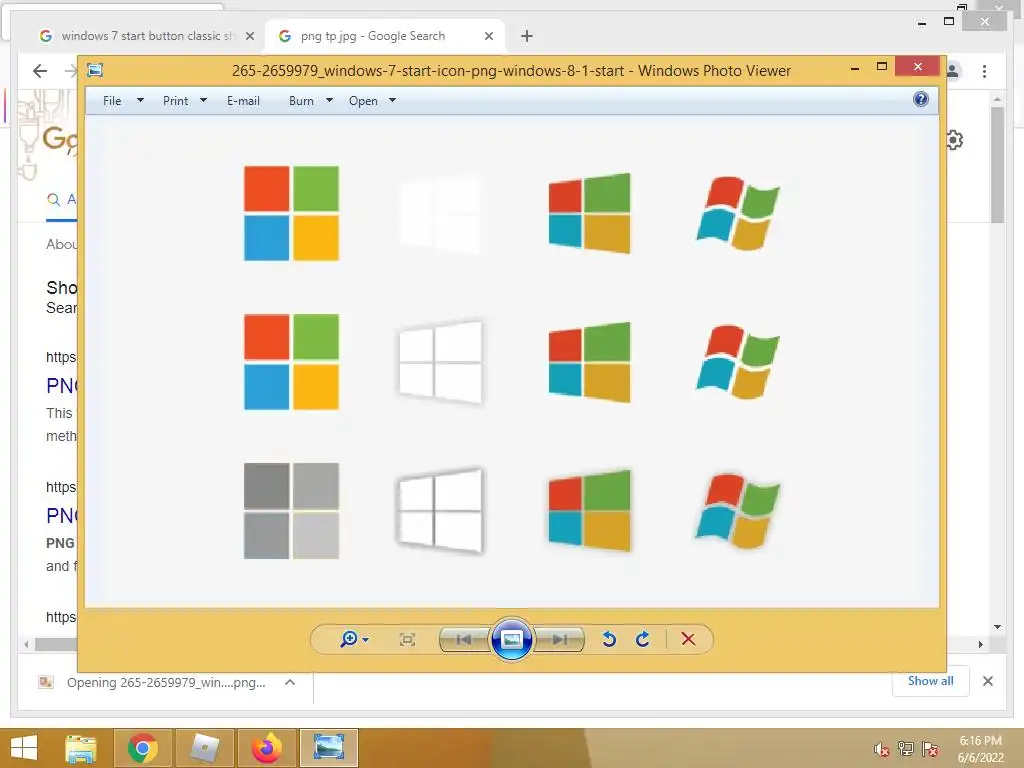Open the Roblox icon on the taskbar
Image resolution: width=1024 pixels, height=768 pixels.
(204, 748)
